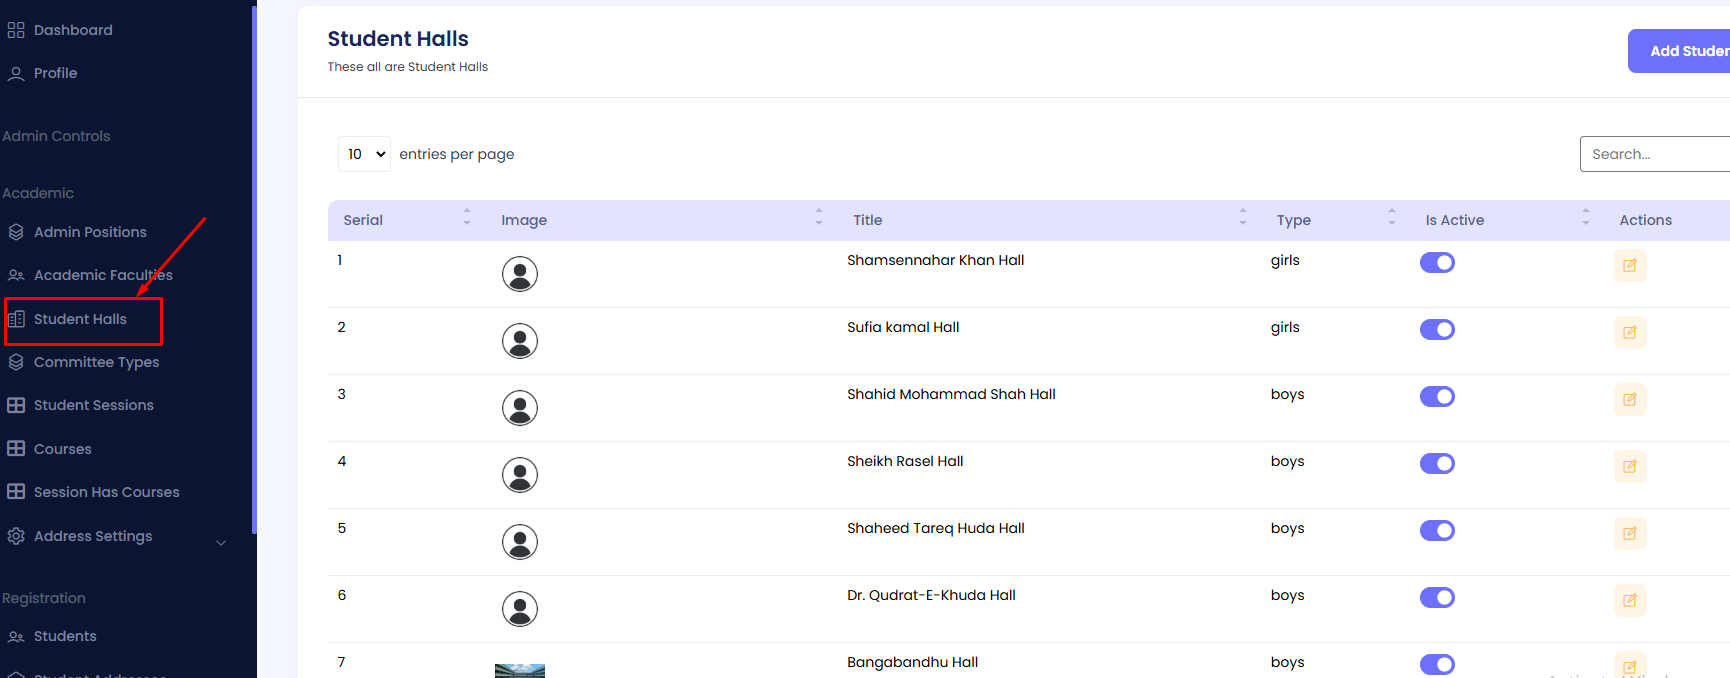The image size is (1730, 678).
Task: Click Sufia kamal Hall avatar image
Action: pyautogui.click(x=520, y=341)
